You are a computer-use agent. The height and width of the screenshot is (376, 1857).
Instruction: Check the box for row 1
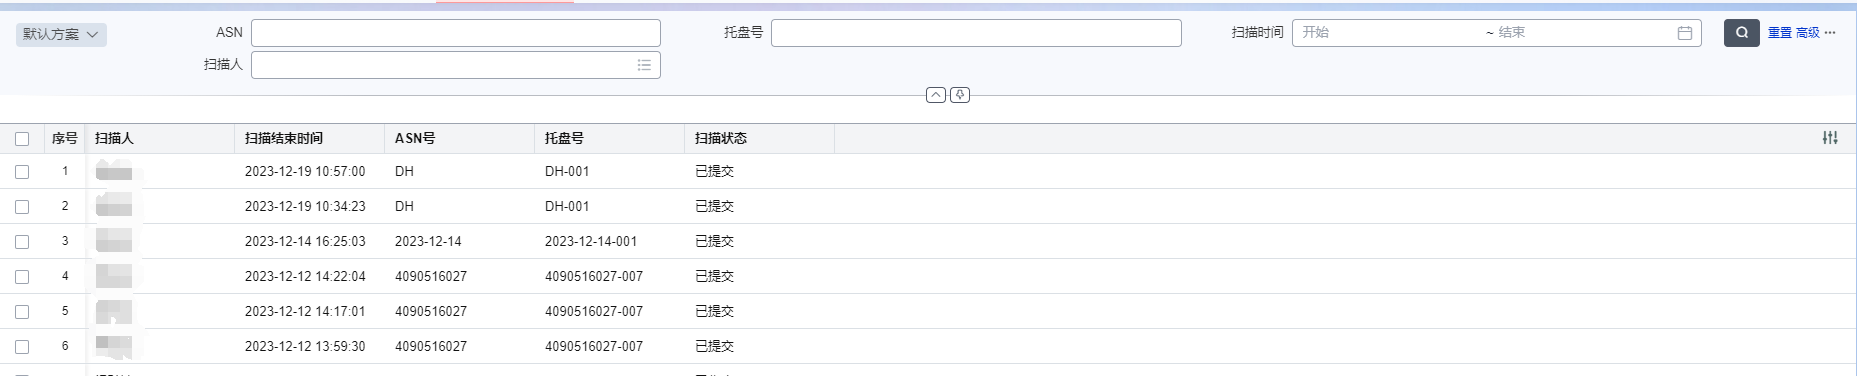coord(22,172)
